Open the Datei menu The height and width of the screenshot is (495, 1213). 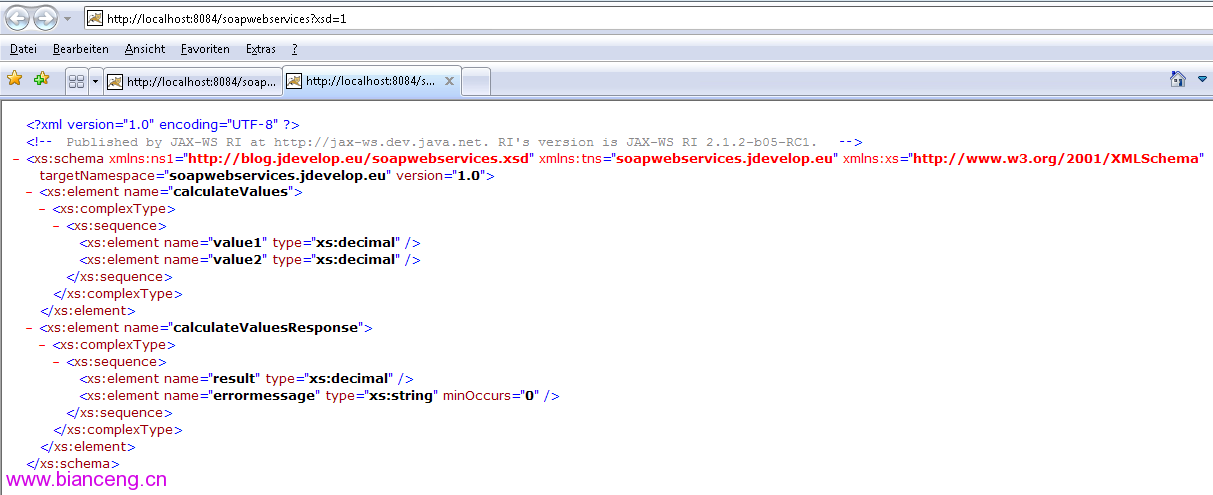[23, 48]
